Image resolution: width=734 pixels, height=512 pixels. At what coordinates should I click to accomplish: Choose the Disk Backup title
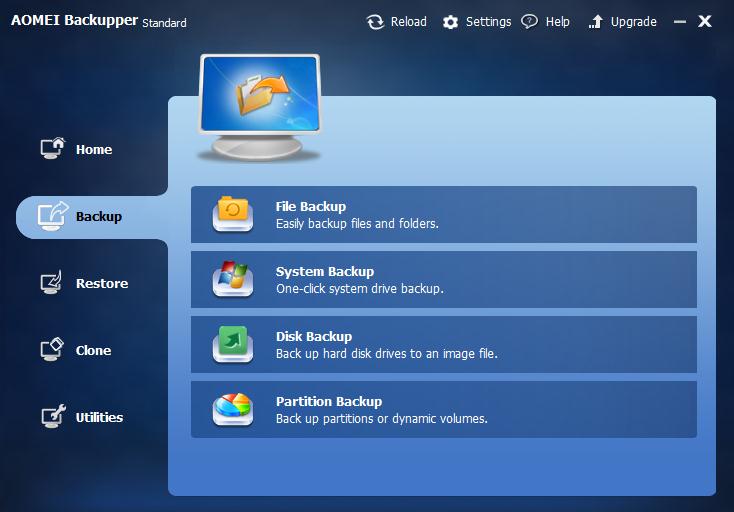tap(314, 336)
